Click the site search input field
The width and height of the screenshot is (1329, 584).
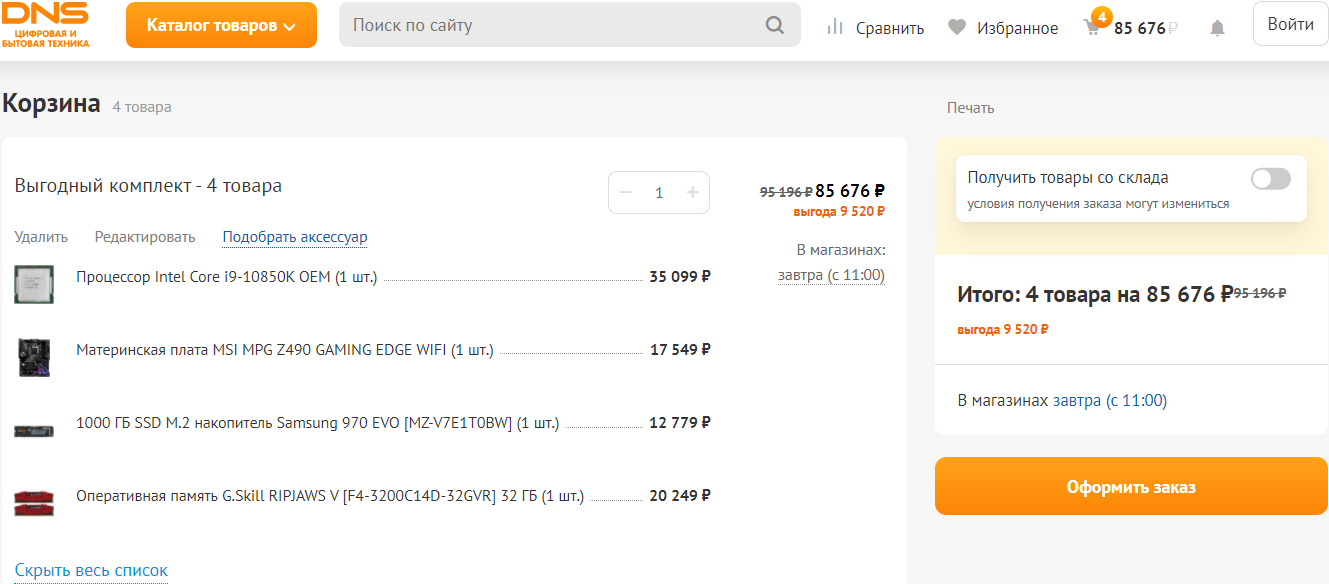point(550,25)
